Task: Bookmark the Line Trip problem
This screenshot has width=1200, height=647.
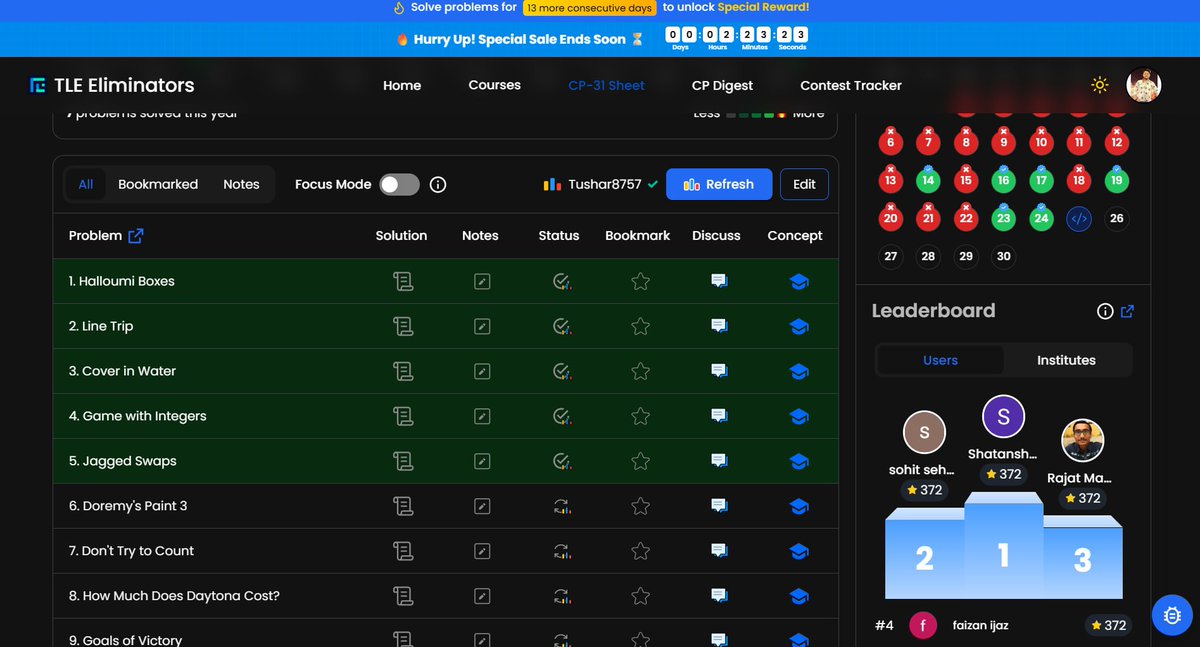Action: (x=641, y=326)
